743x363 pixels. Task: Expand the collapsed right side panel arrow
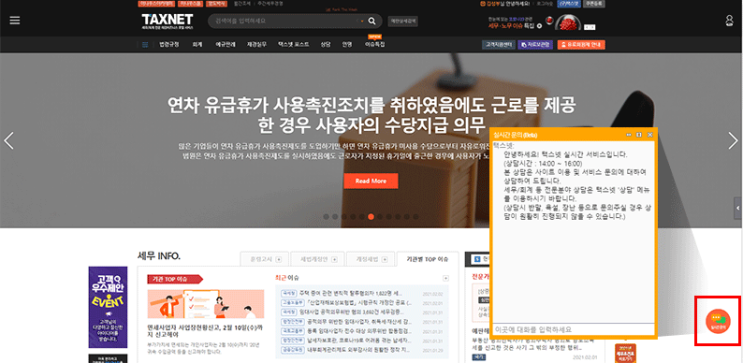738,209
